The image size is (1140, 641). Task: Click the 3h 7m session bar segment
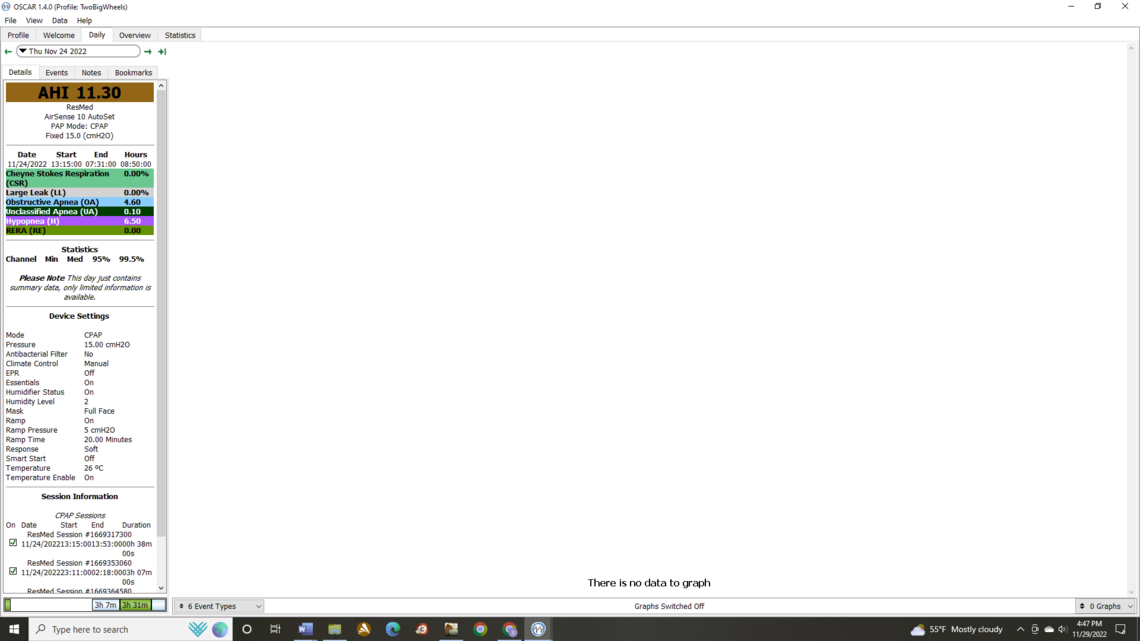coord(105,605)
